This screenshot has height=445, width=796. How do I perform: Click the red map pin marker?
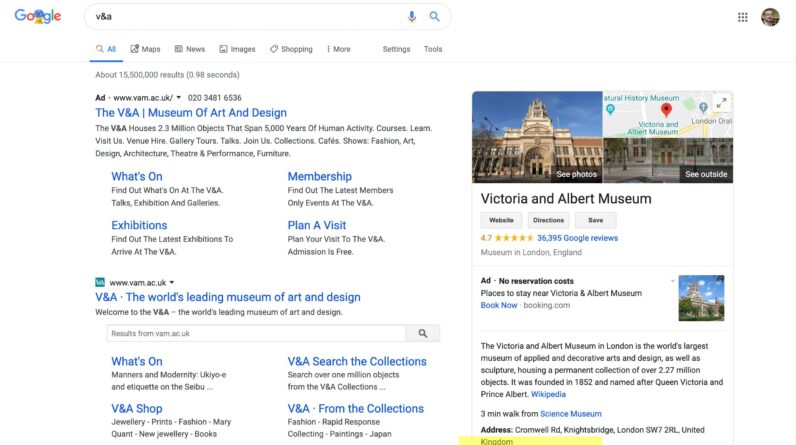(x=666, y=109)
